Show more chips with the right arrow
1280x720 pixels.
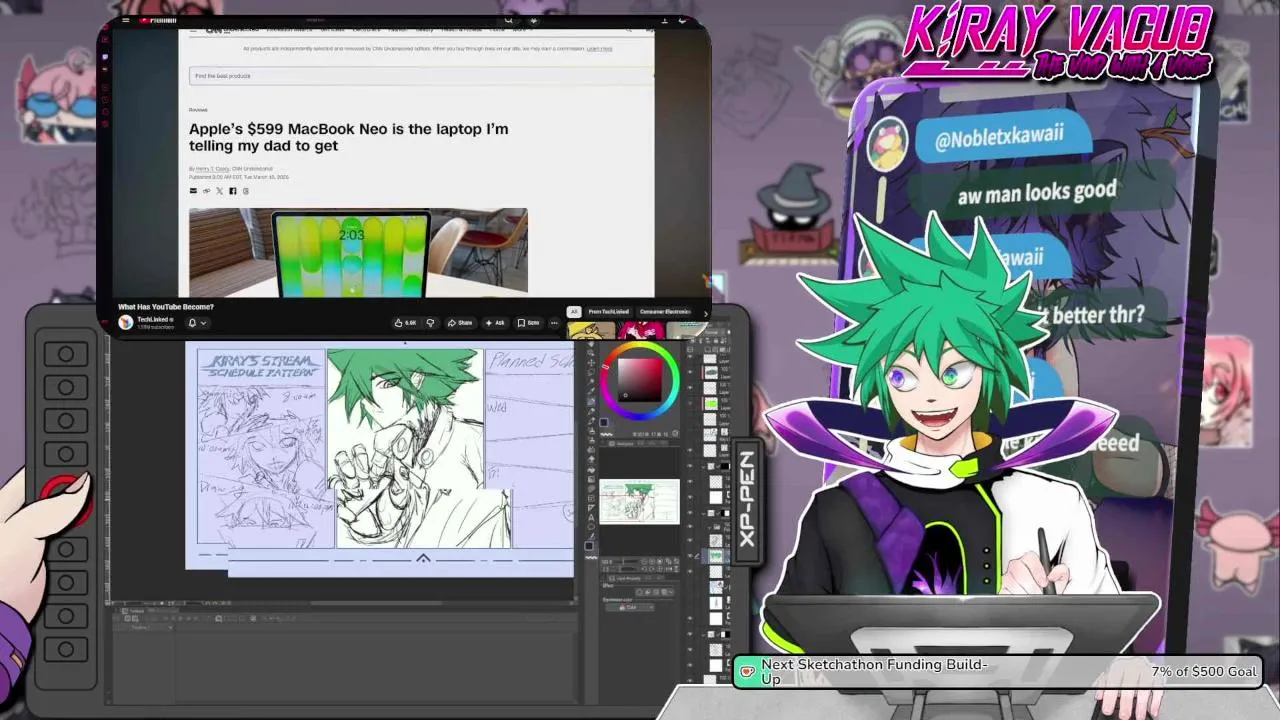705,313
